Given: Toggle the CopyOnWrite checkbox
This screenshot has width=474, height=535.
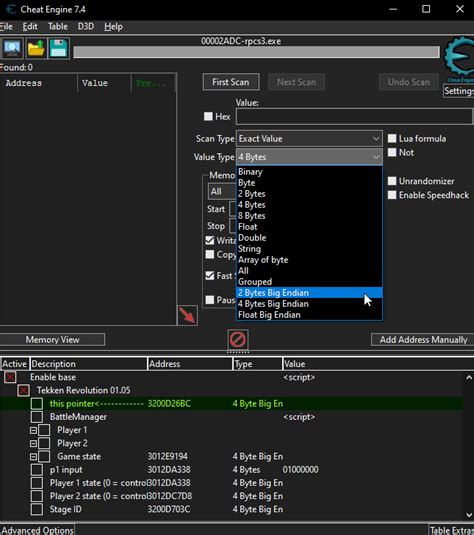Looking at the screenshot, I should 210,255.
